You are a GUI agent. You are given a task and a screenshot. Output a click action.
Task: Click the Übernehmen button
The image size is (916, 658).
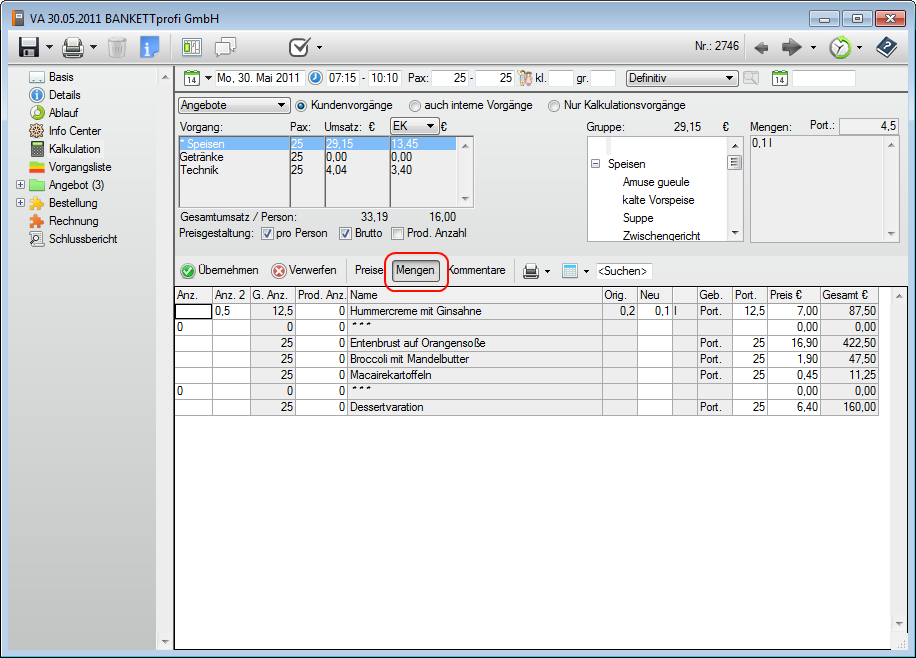click(x=220, y=270)
